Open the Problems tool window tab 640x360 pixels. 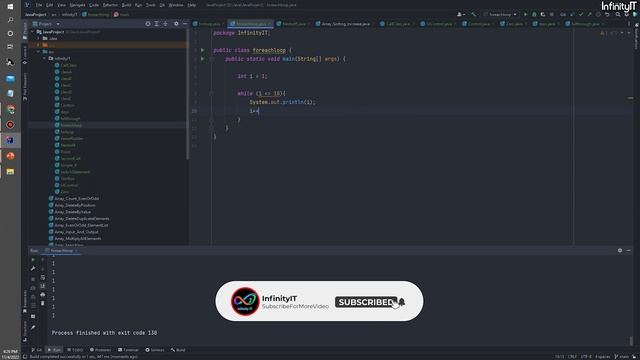(x=100, y=350)
